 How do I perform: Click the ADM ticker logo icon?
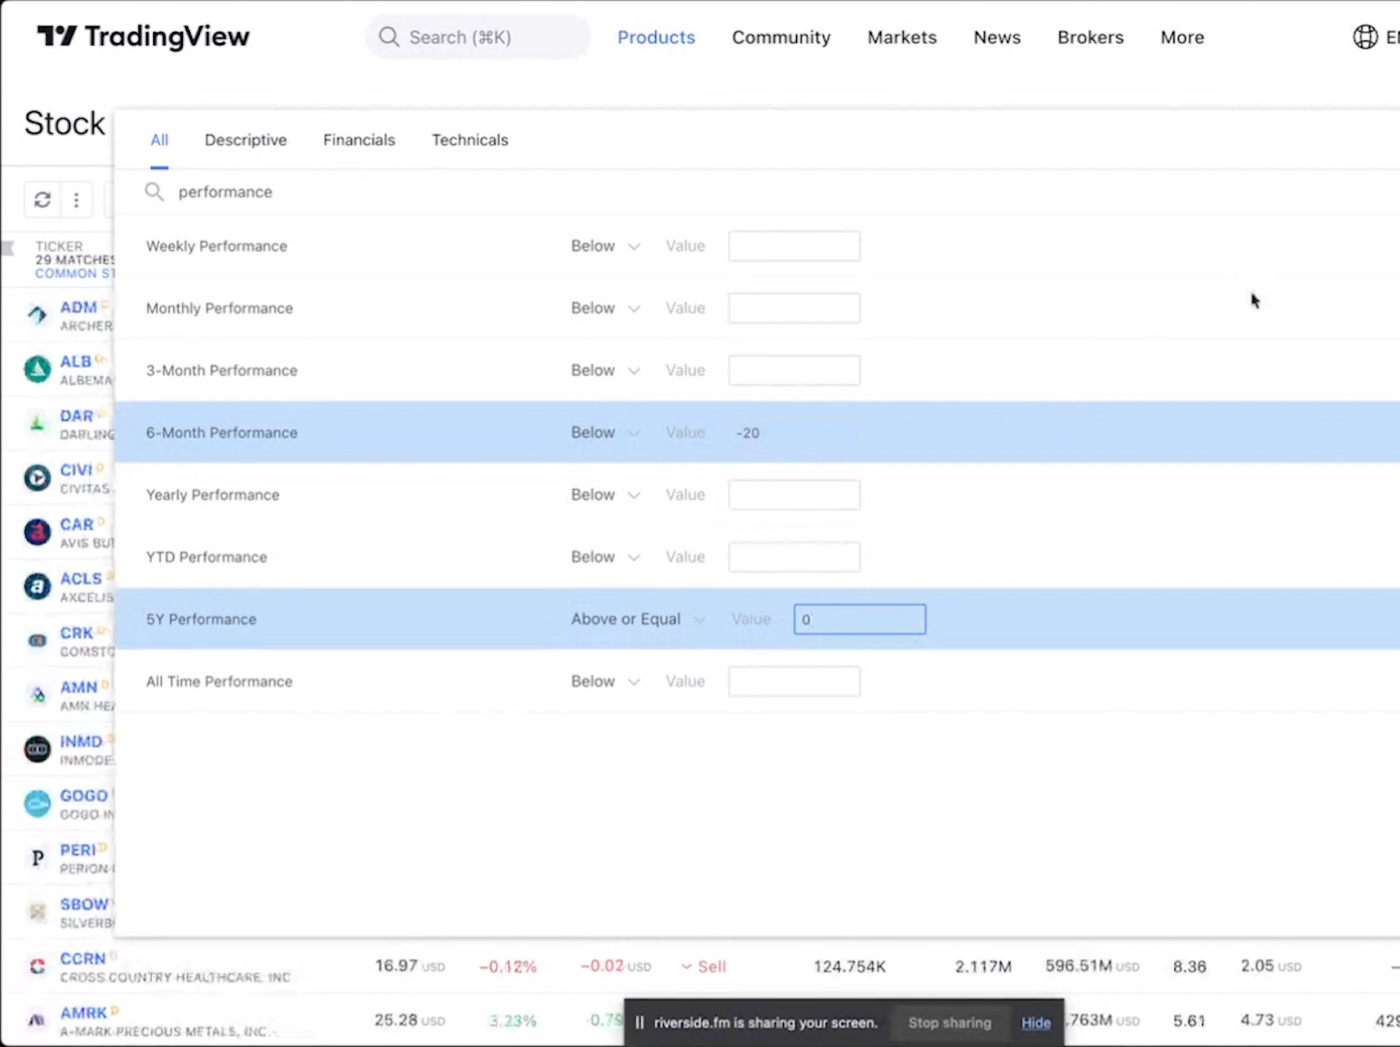point(37,315)
